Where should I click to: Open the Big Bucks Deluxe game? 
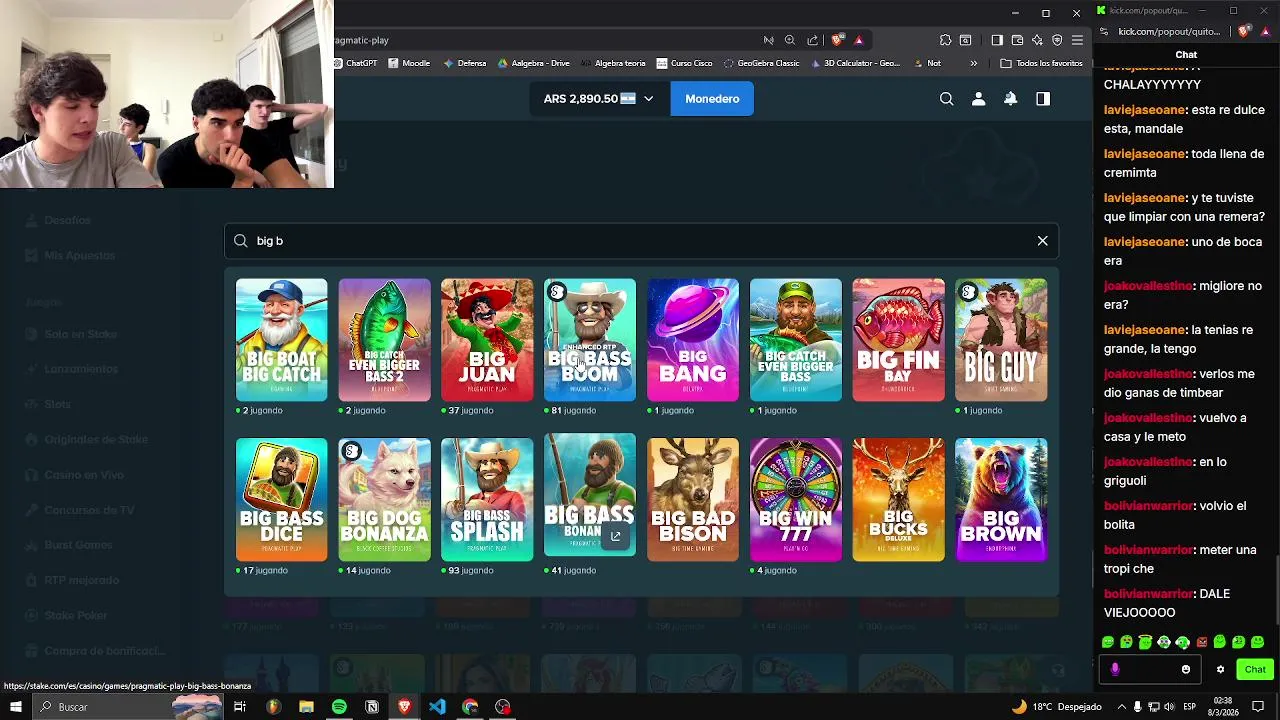click(898, 500)
